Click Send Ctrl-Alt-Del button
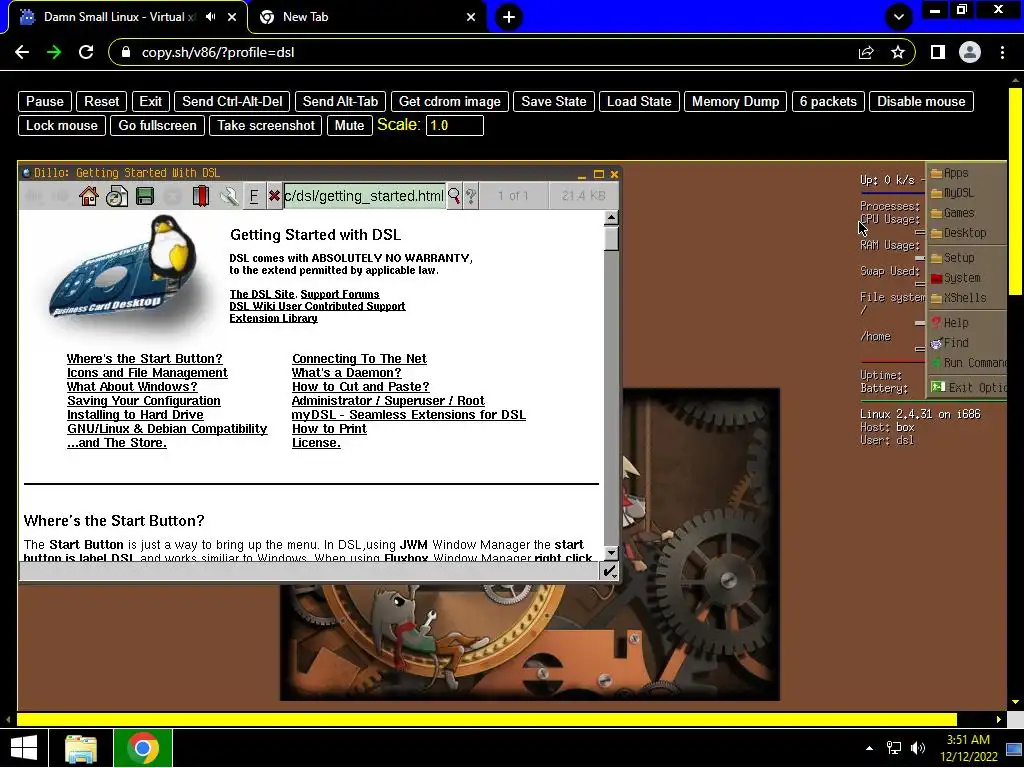This screenshot has width=1024, height=768. pos(232,101)
